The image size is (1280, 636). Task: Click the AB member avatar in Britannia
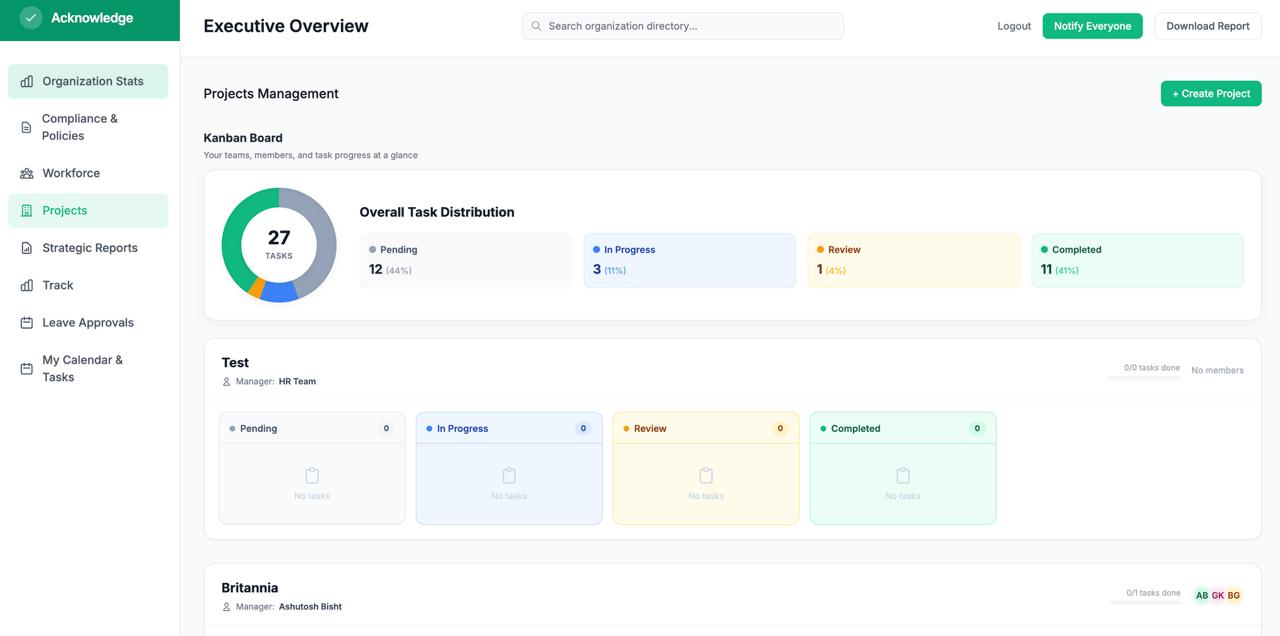(x=1202, y=595)
